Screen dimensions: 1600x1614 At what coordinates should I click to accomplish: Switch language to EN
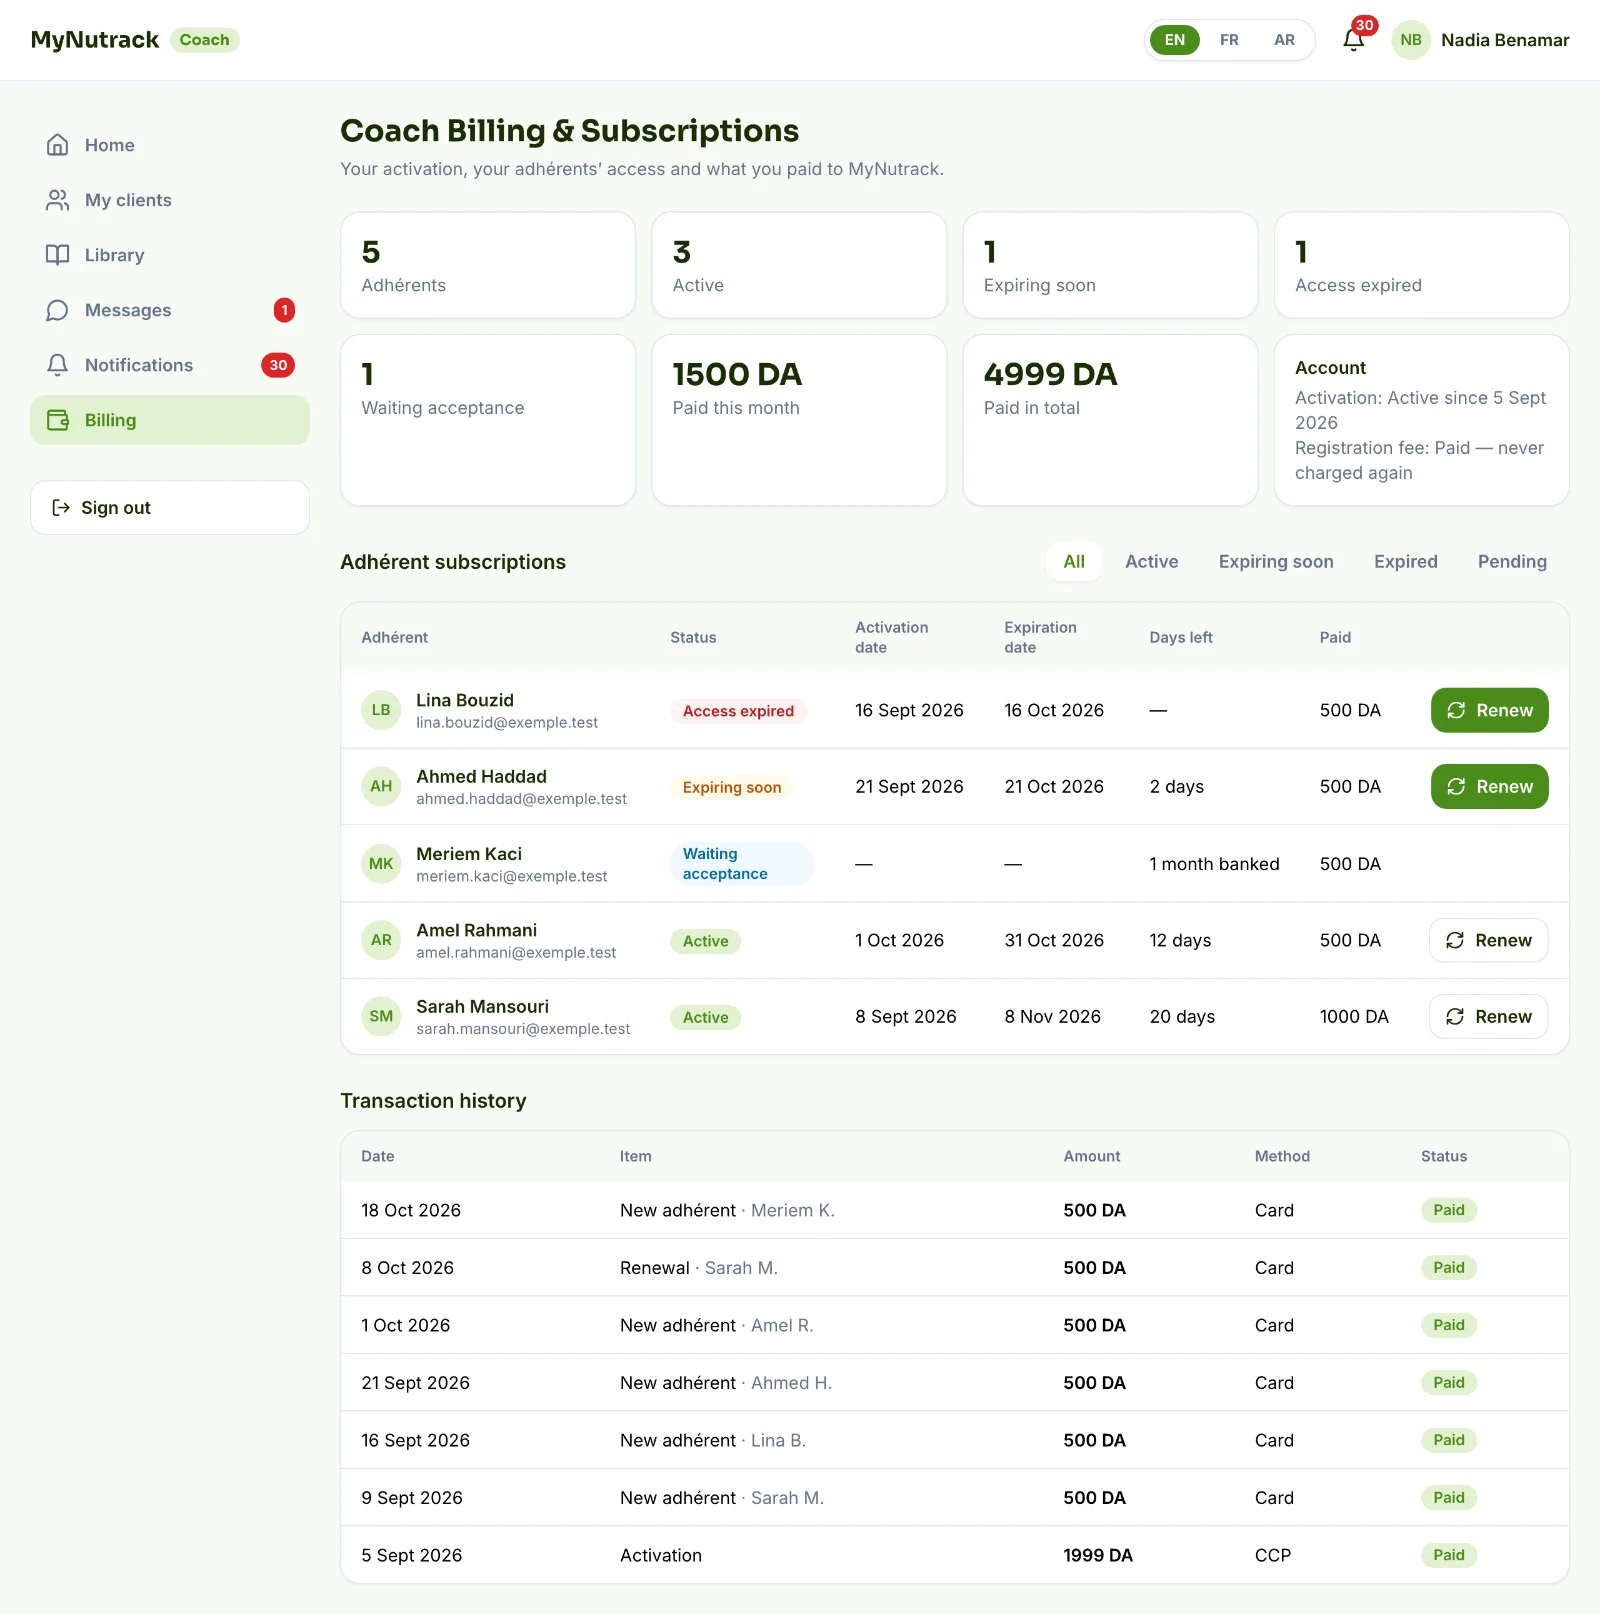tap(1175, 40)
